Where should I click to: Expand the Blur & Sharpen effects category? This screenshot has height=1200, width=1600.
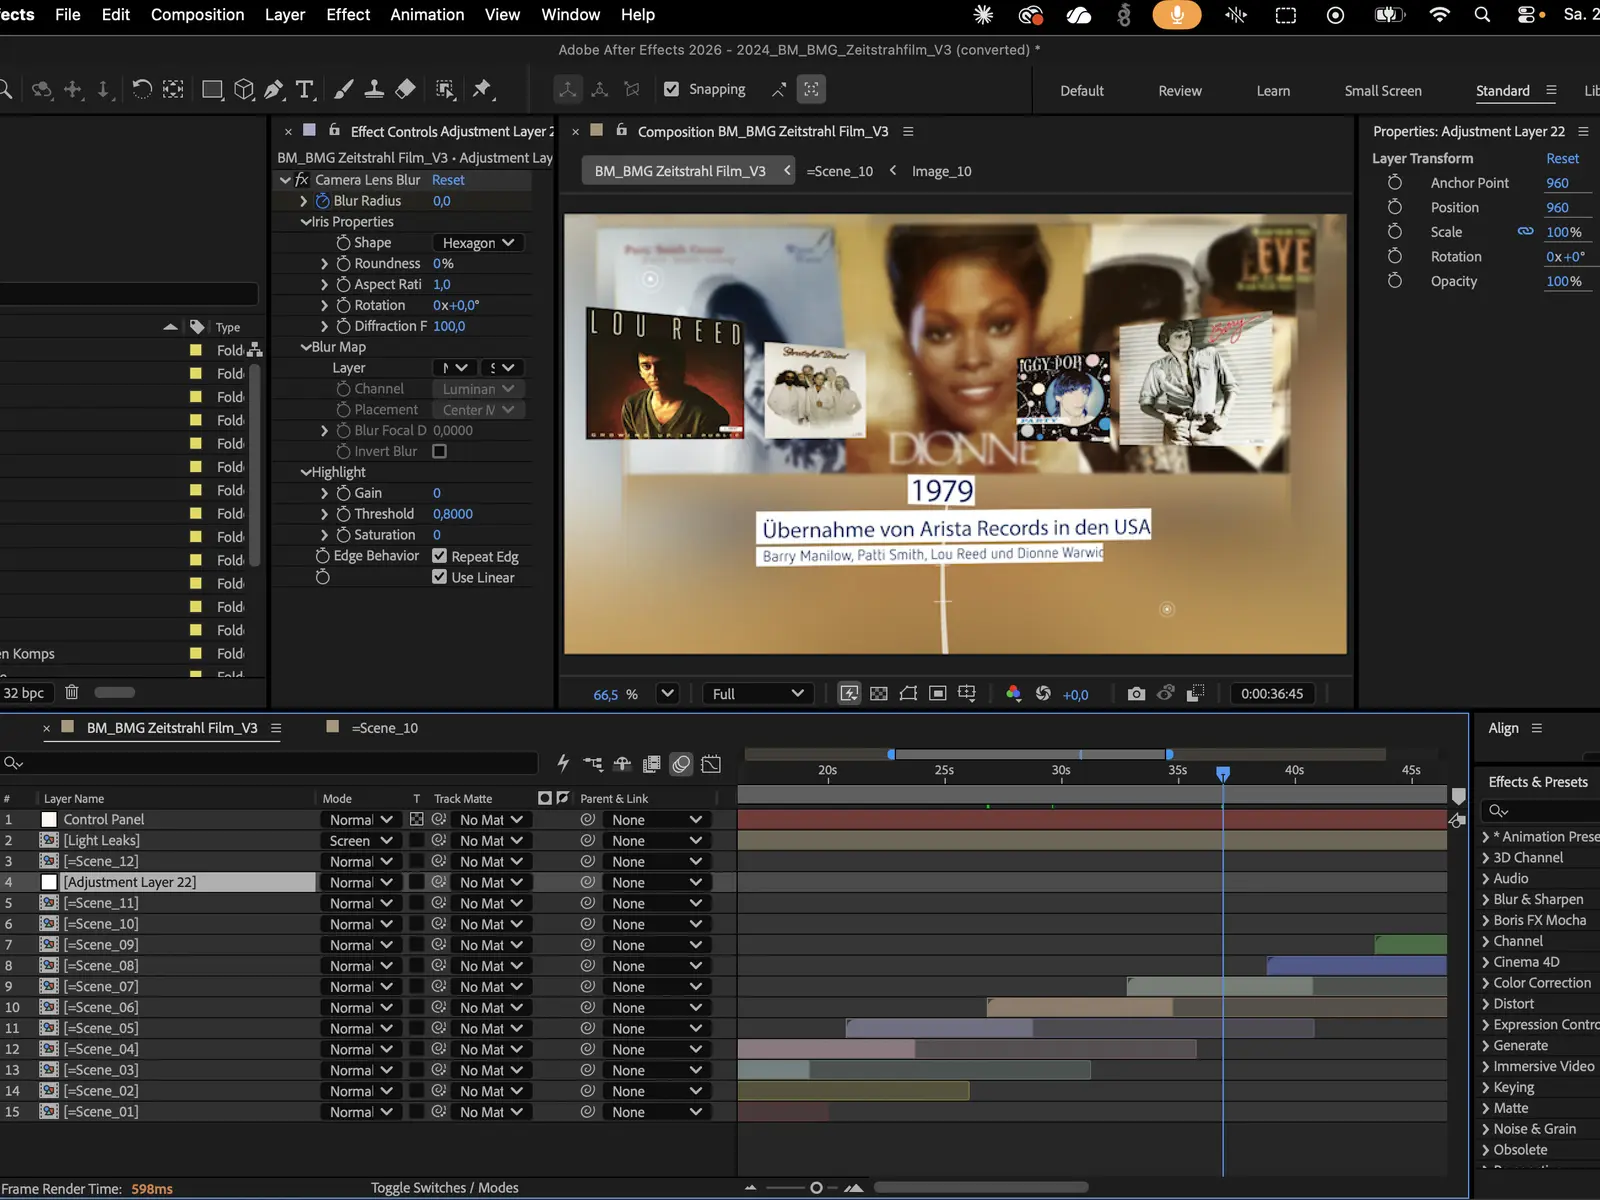click(1485, 900)
